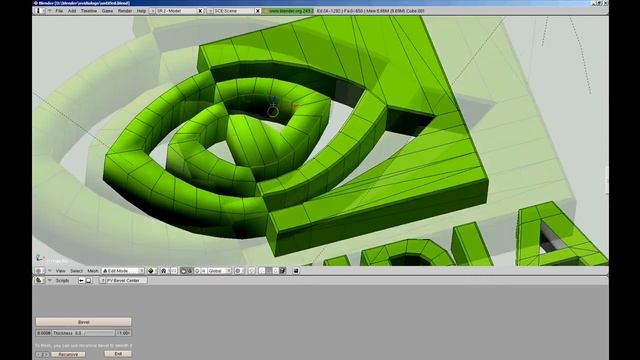
Task: Enable the translate manipulator triangle icon
Action: pyautogui.click(x=190, y=271)
